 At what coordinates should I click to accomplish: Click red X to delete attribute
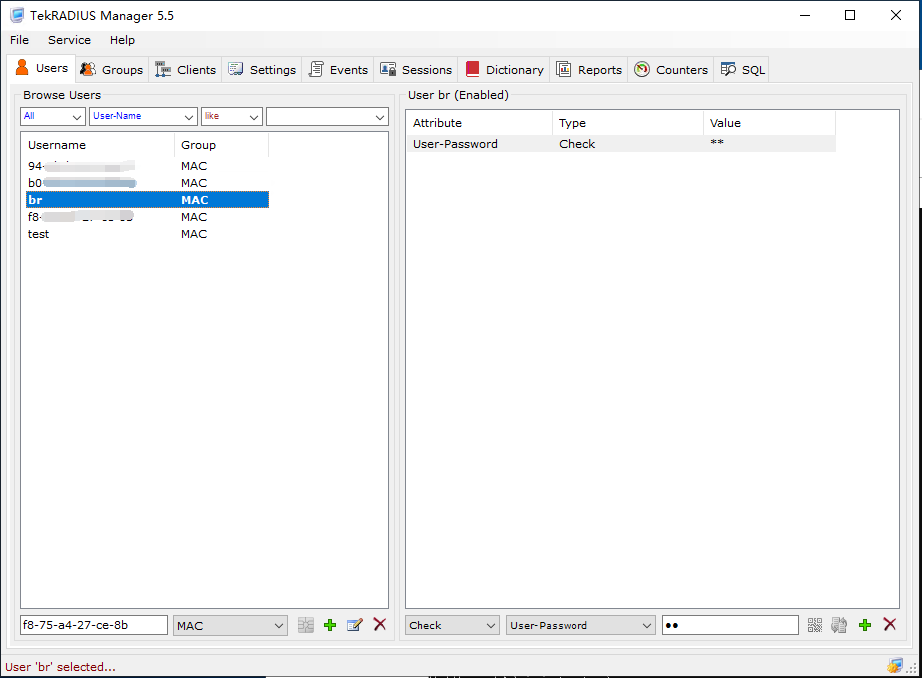890,624
